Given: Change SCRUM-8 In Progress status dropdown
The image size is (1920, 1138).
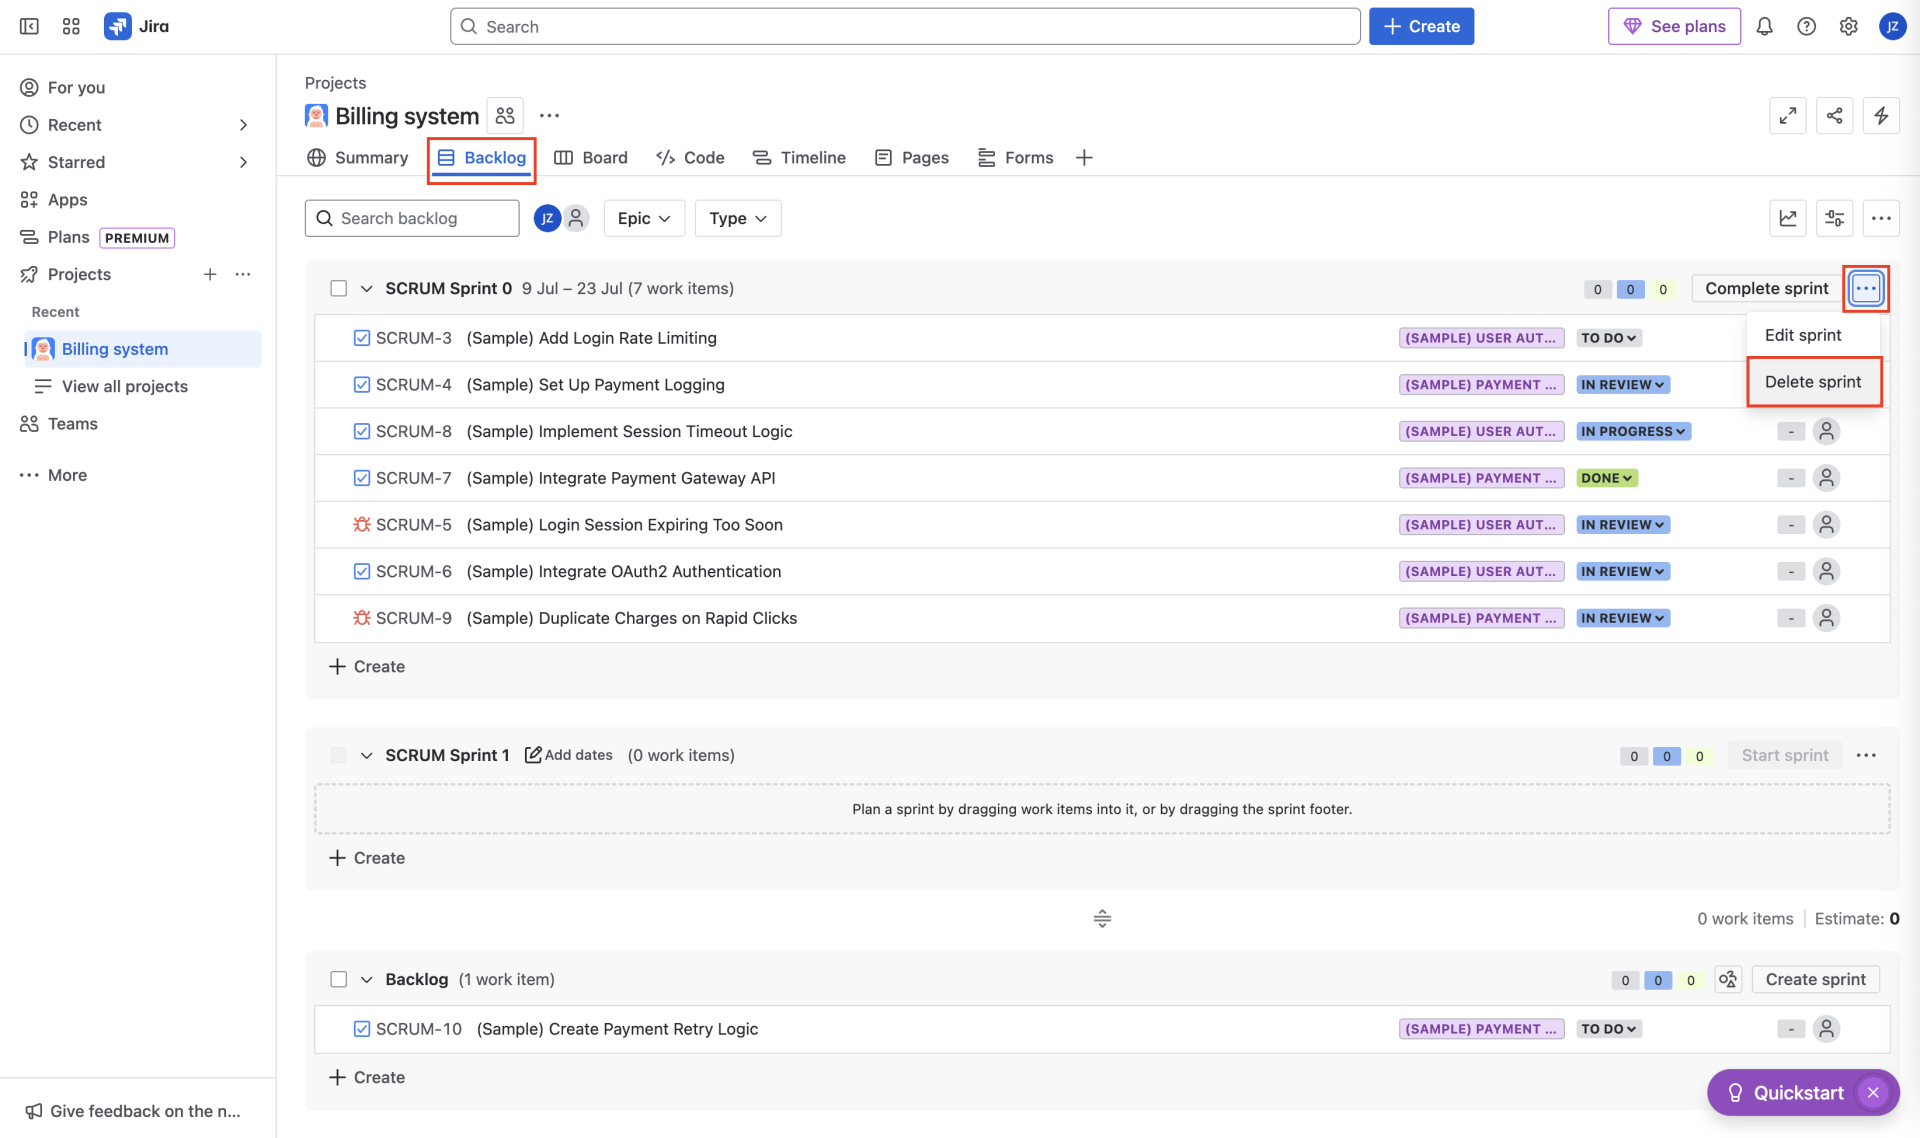Looking at the screenshot, I should [x=1633, y=432].
